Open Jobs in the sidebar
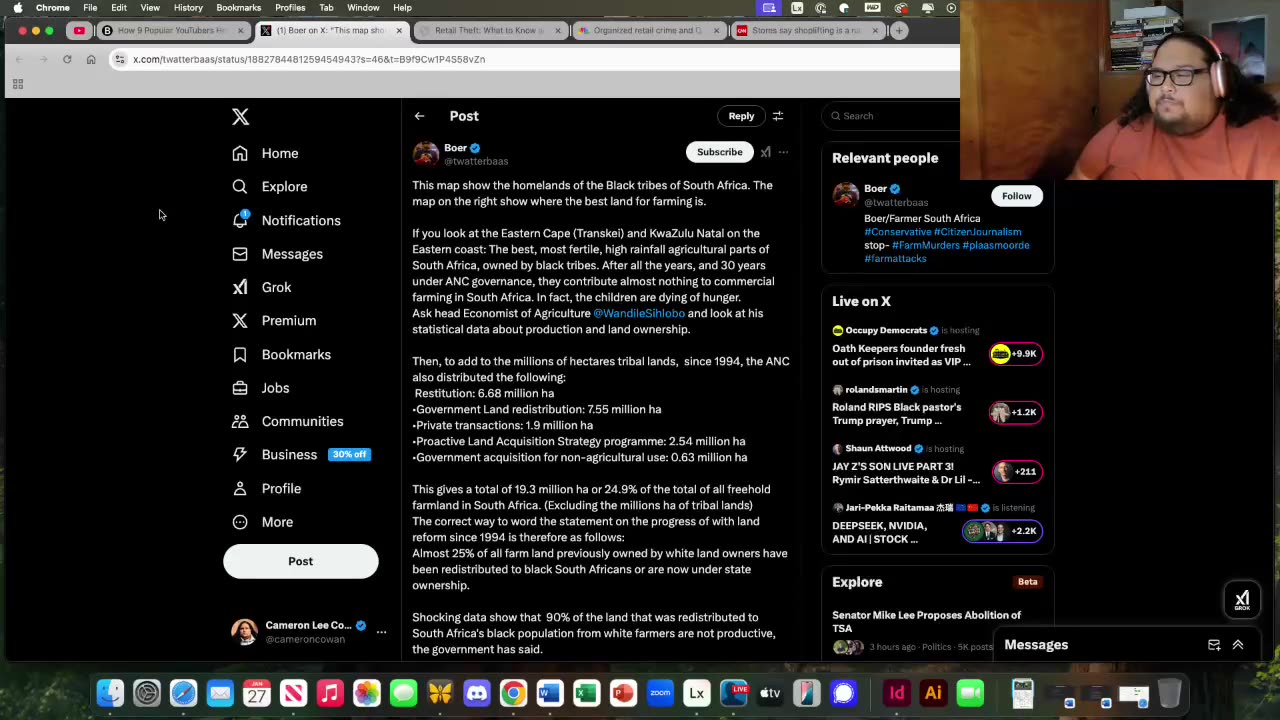 (x=261, y=388)
